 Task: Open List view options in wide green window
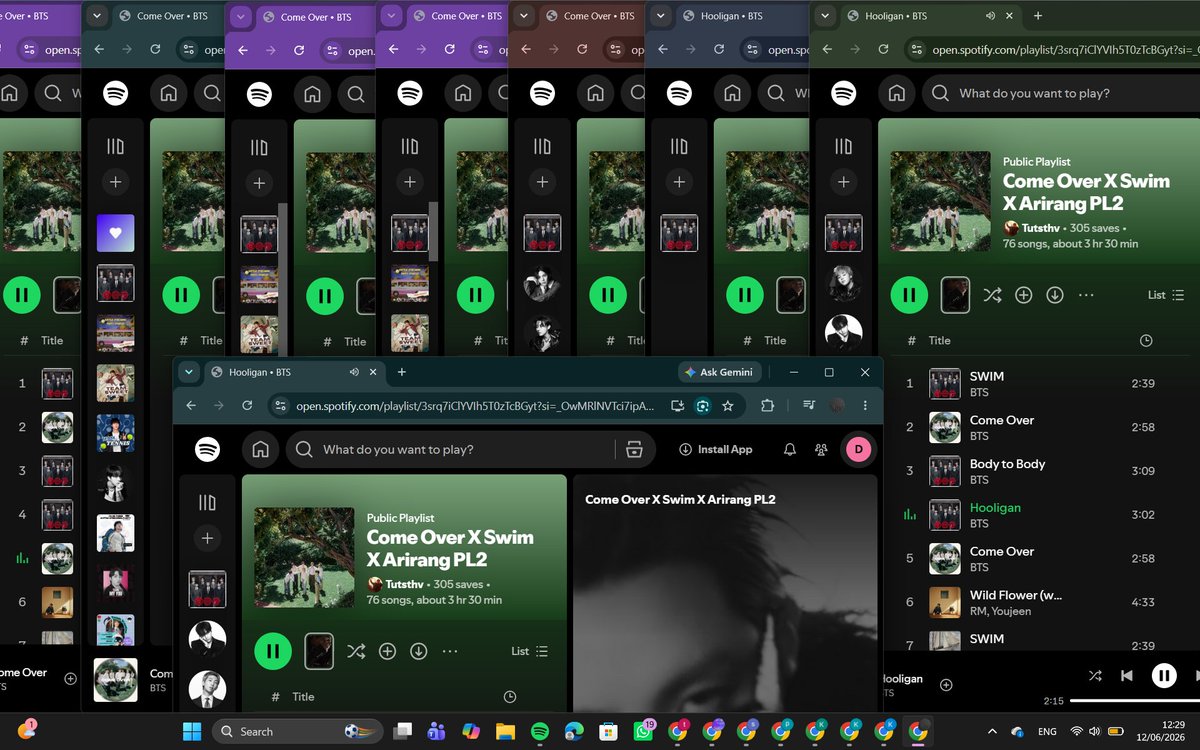1166,295
